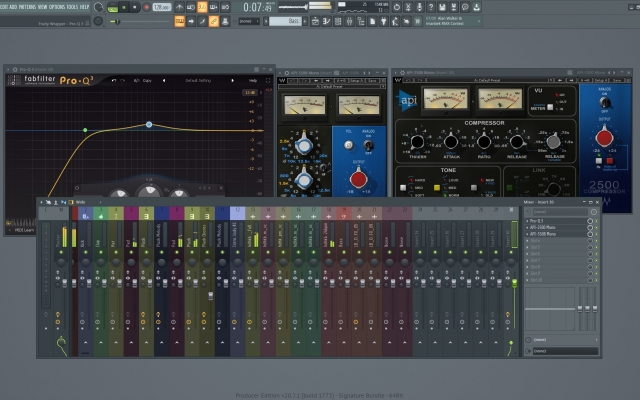Open the TOOLS menu
The width and height of the screenshot is (640, 400).
(x=72, y=7)
